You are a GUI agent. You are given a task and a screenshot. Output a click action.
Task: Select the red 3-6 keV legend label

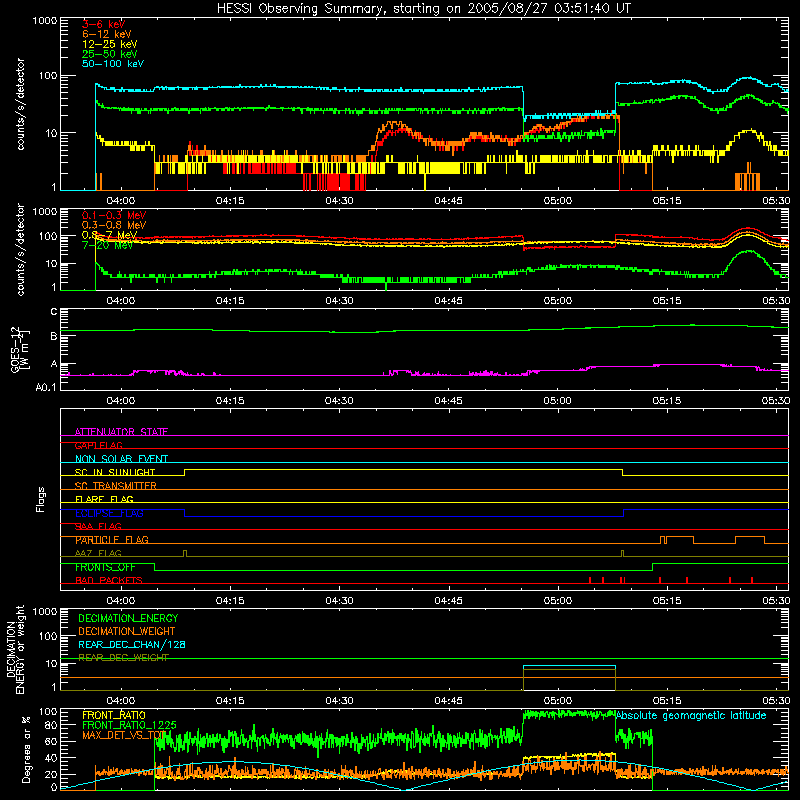point(103,24)
